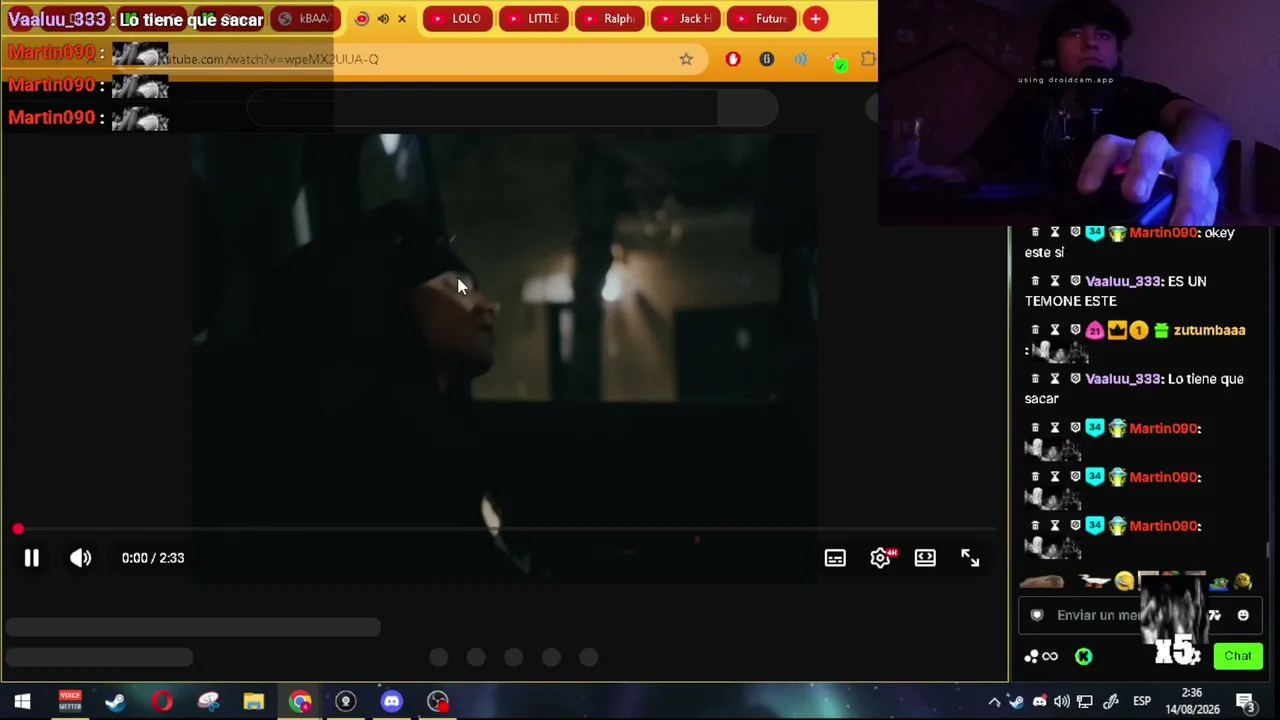1280x720 pixels.
Task: Click the green Kick logo icon below chat
Action: click(x=1083, y=656)
